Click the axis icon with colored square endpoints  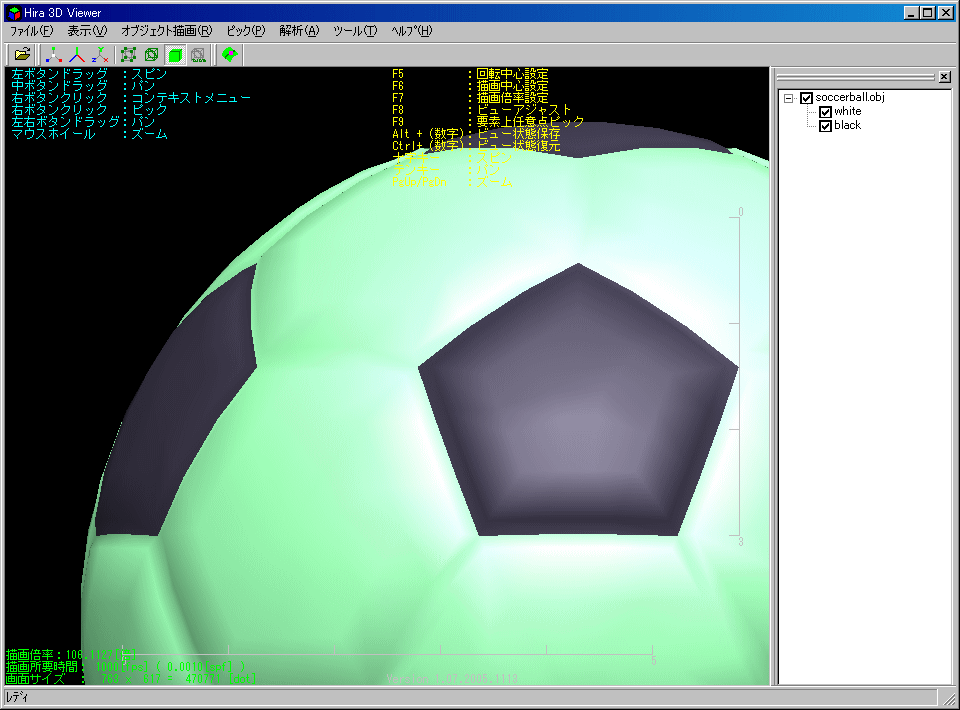click(54, 55)
